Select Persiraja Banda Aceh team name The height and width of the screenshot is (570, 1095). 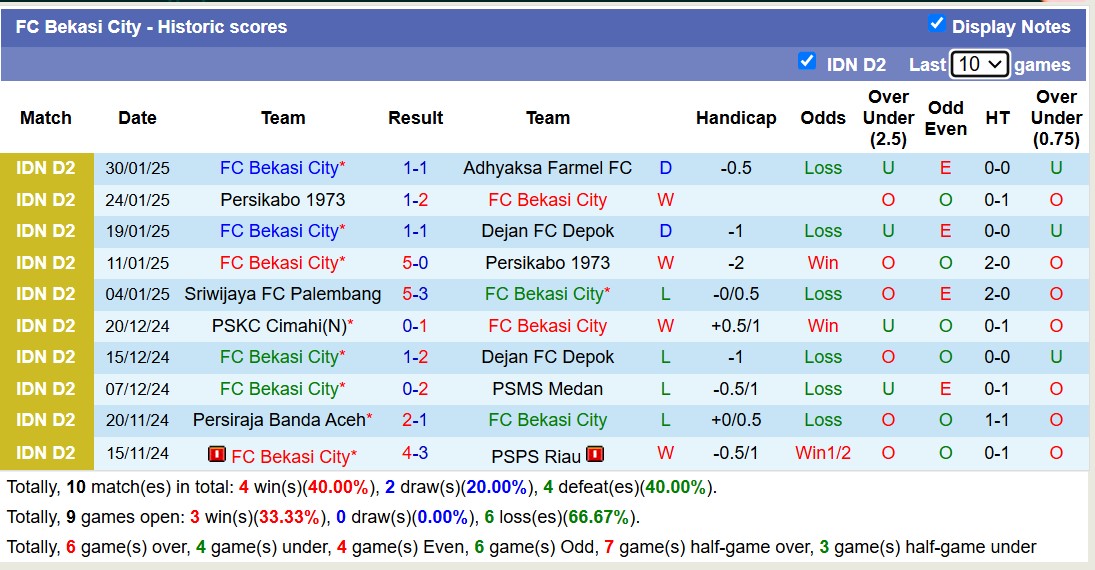click(278, 420)
